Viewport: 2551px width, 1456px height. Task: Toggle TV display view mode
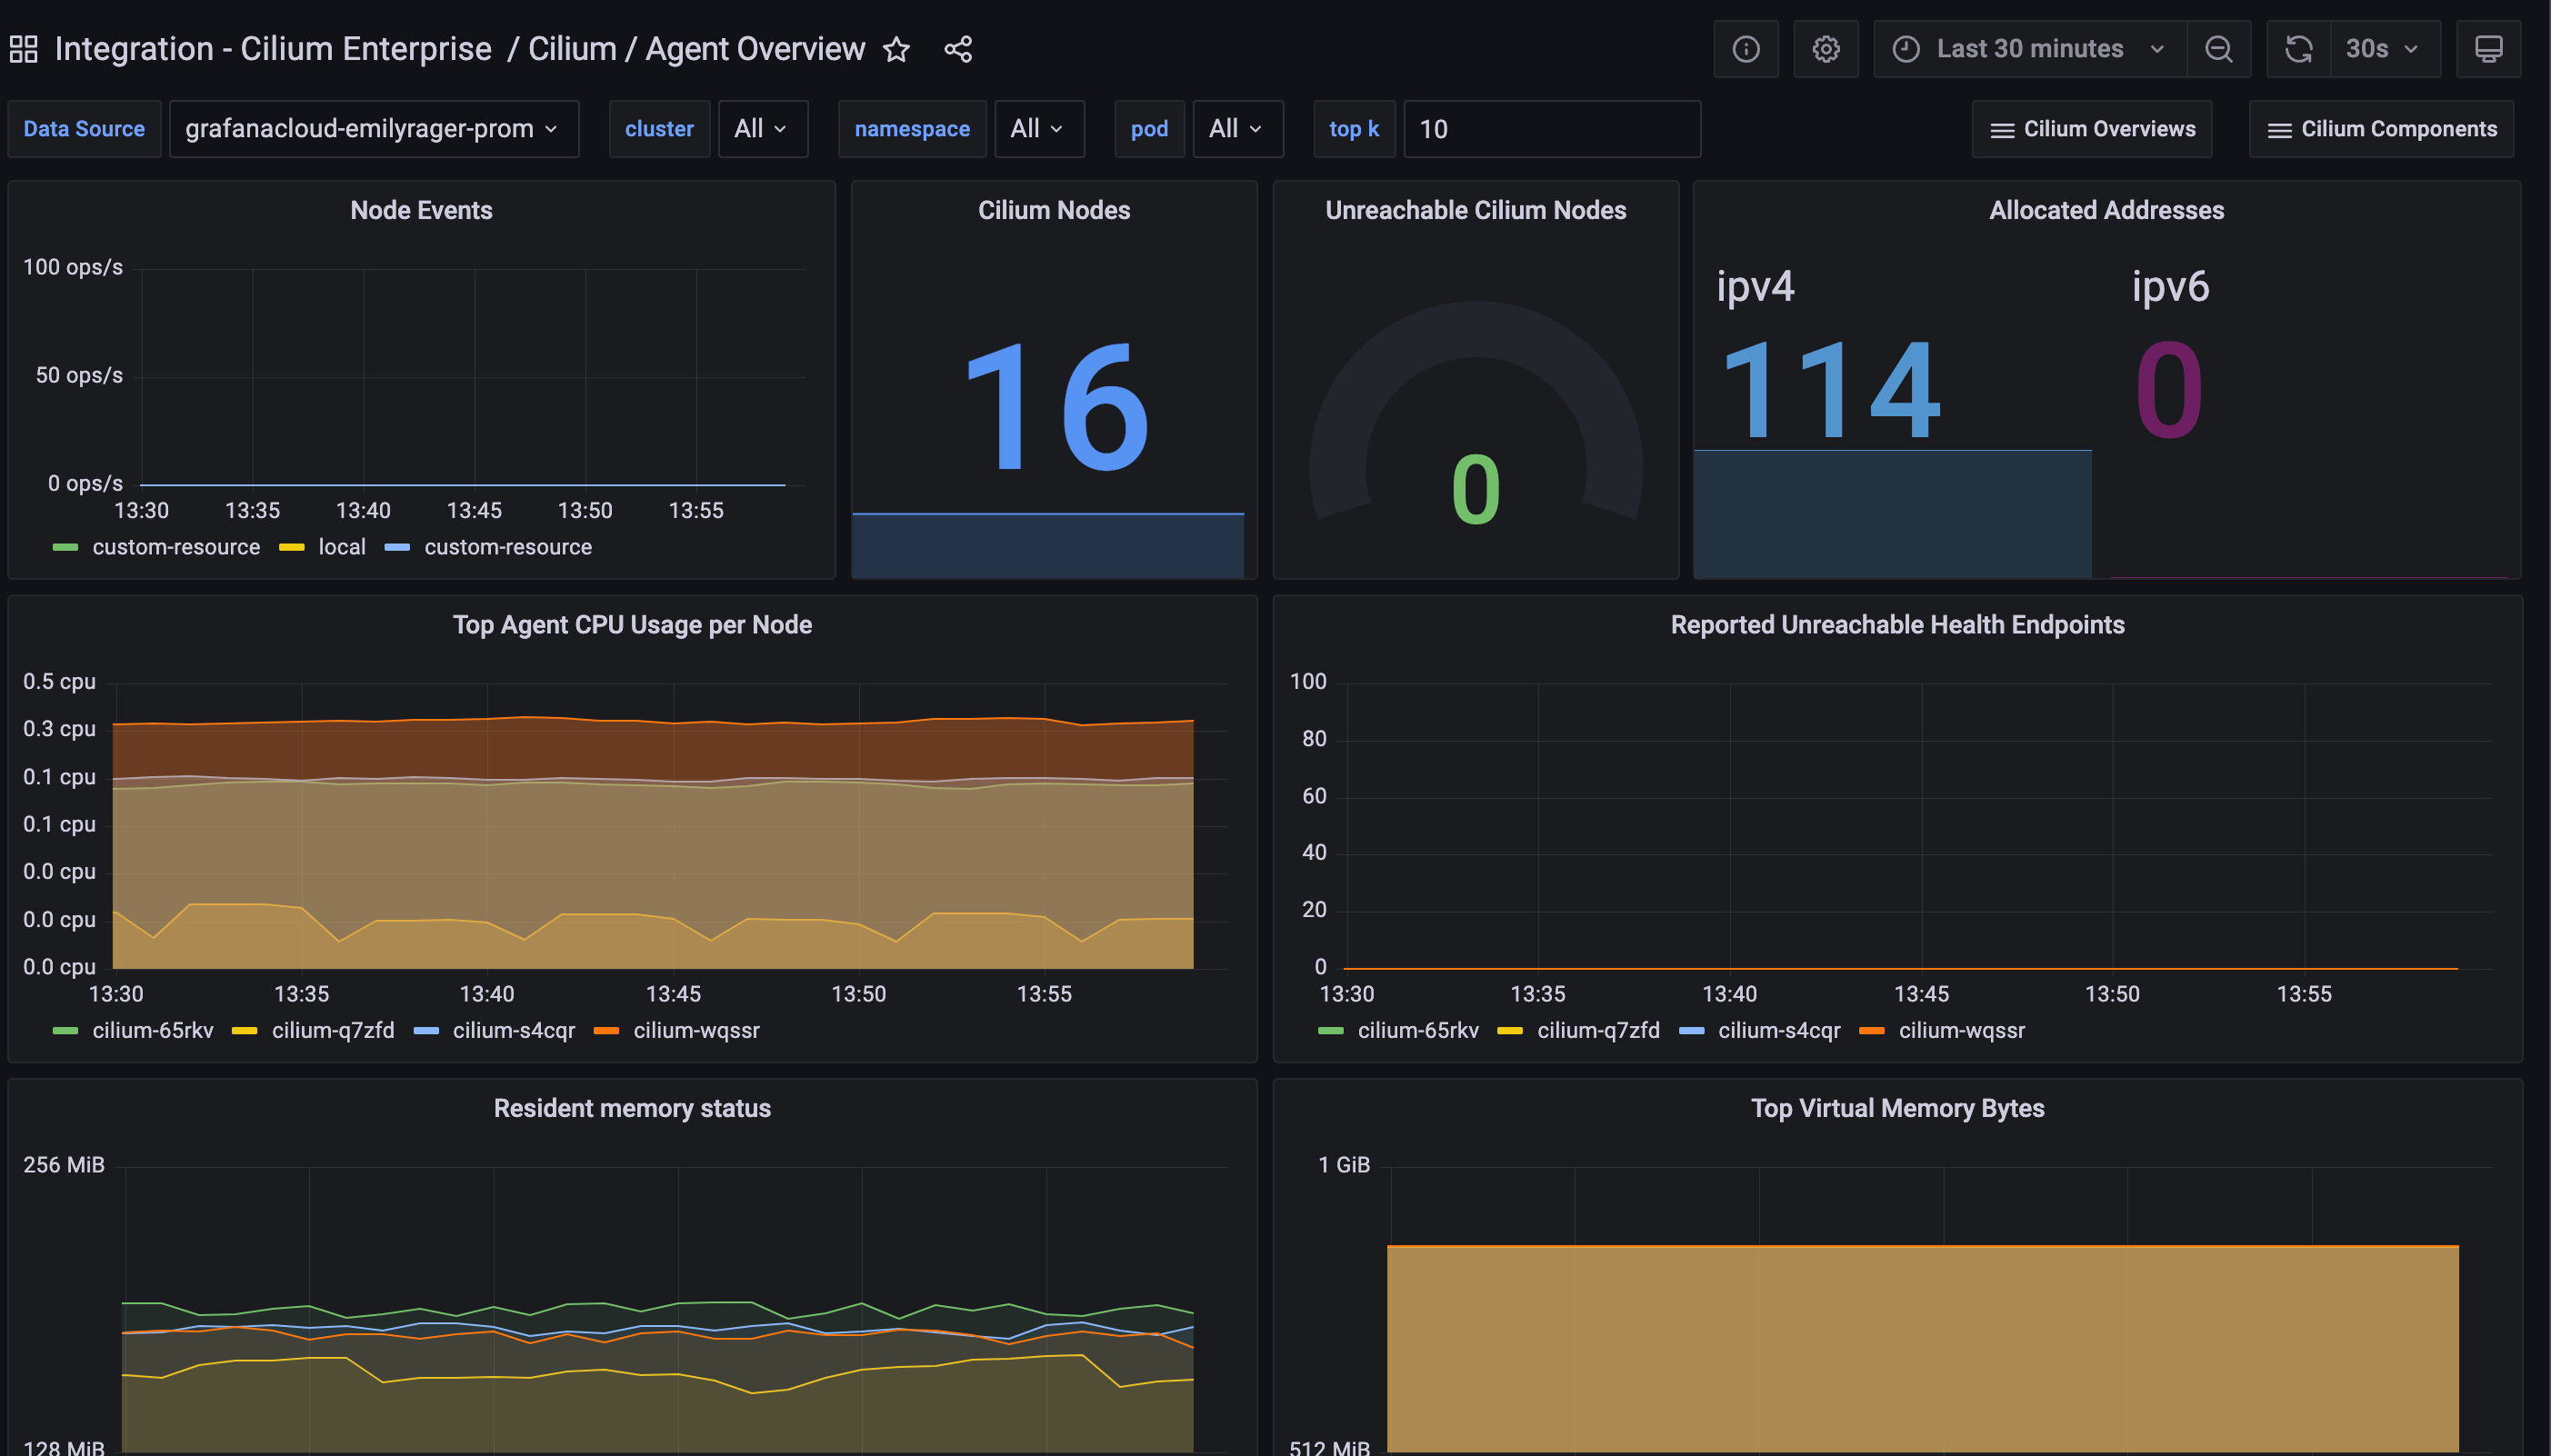[x=2488, y=49]
